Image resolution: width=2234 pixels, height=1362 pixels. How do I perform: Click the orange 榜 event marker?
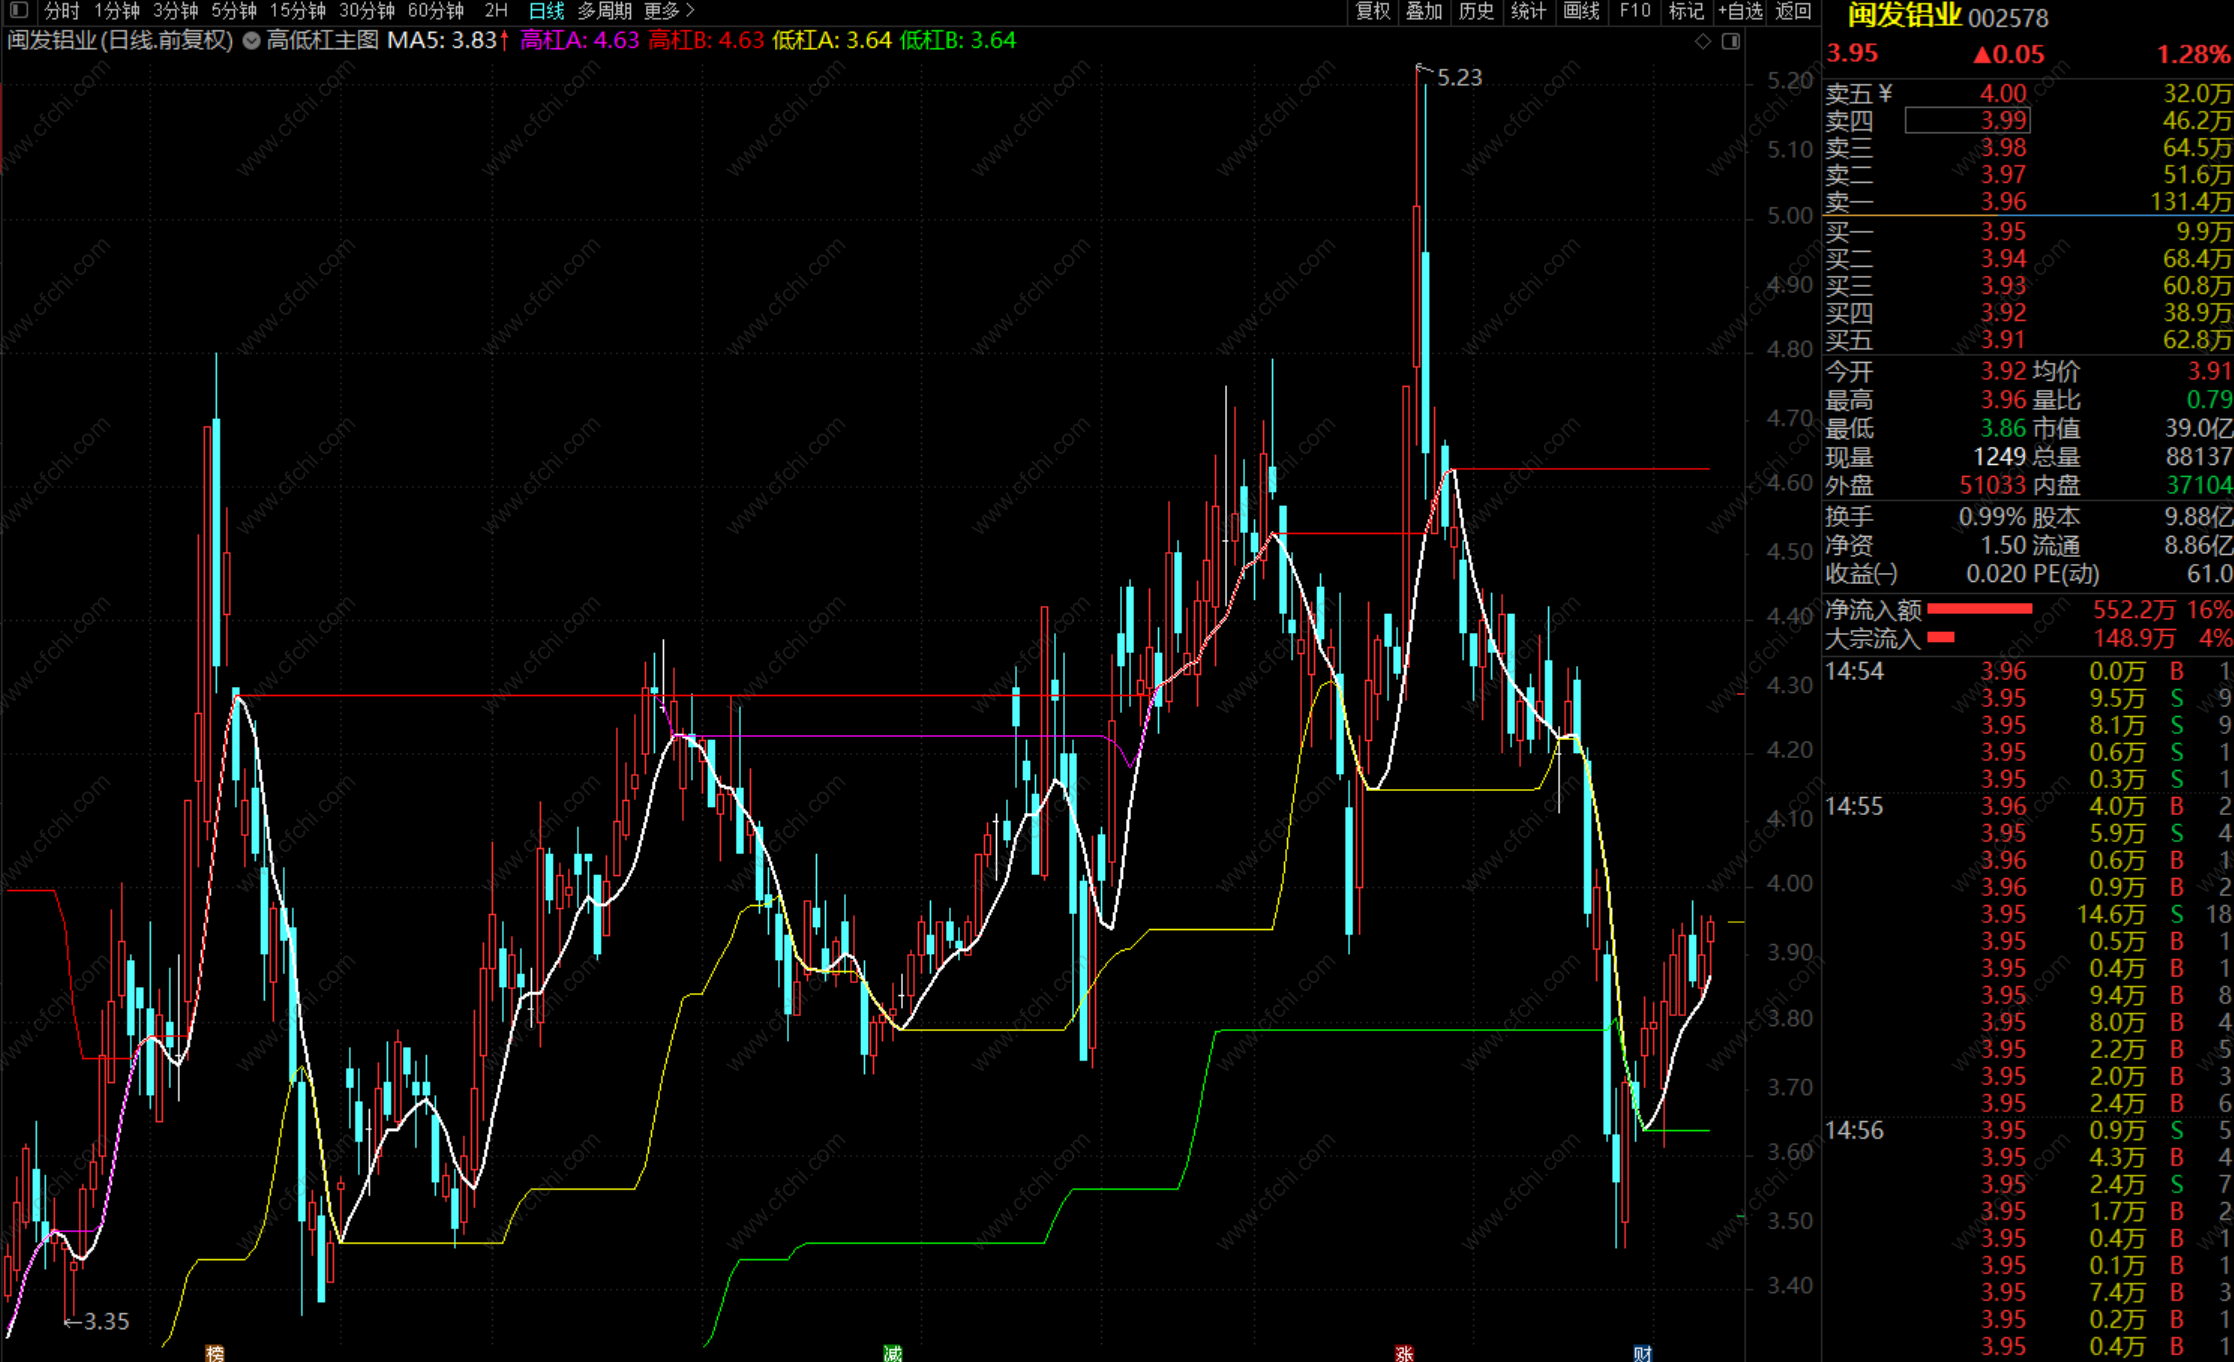point(215,1353)
